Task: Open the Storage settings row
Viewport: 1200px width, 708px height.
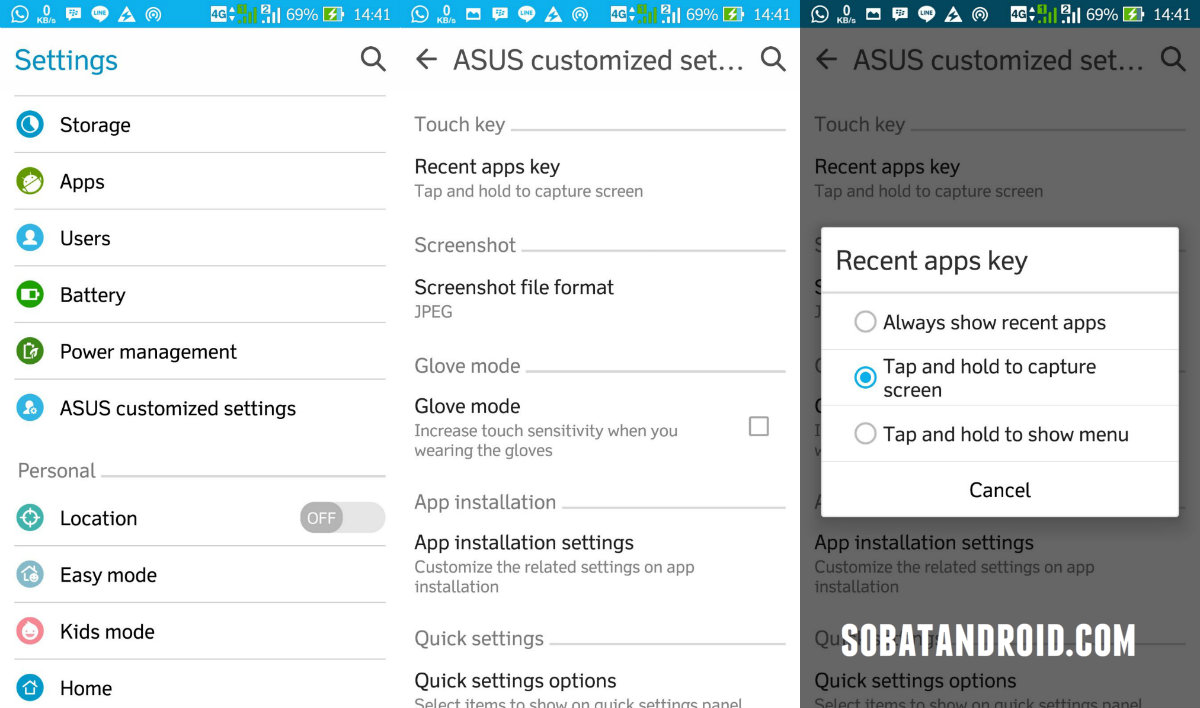Action: point(200,125)
